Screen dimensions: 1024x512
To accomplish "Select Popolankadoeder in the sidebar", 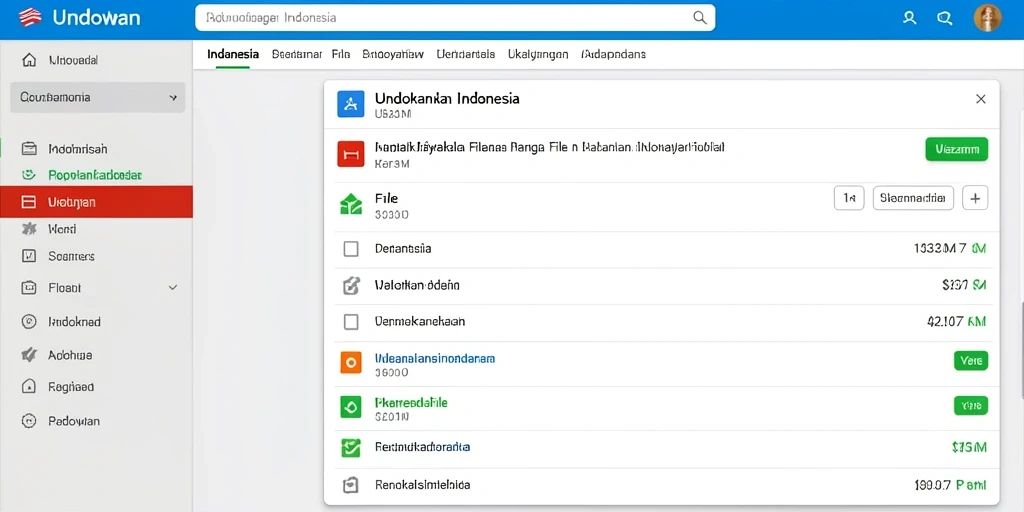I will (x=95, y=175).
